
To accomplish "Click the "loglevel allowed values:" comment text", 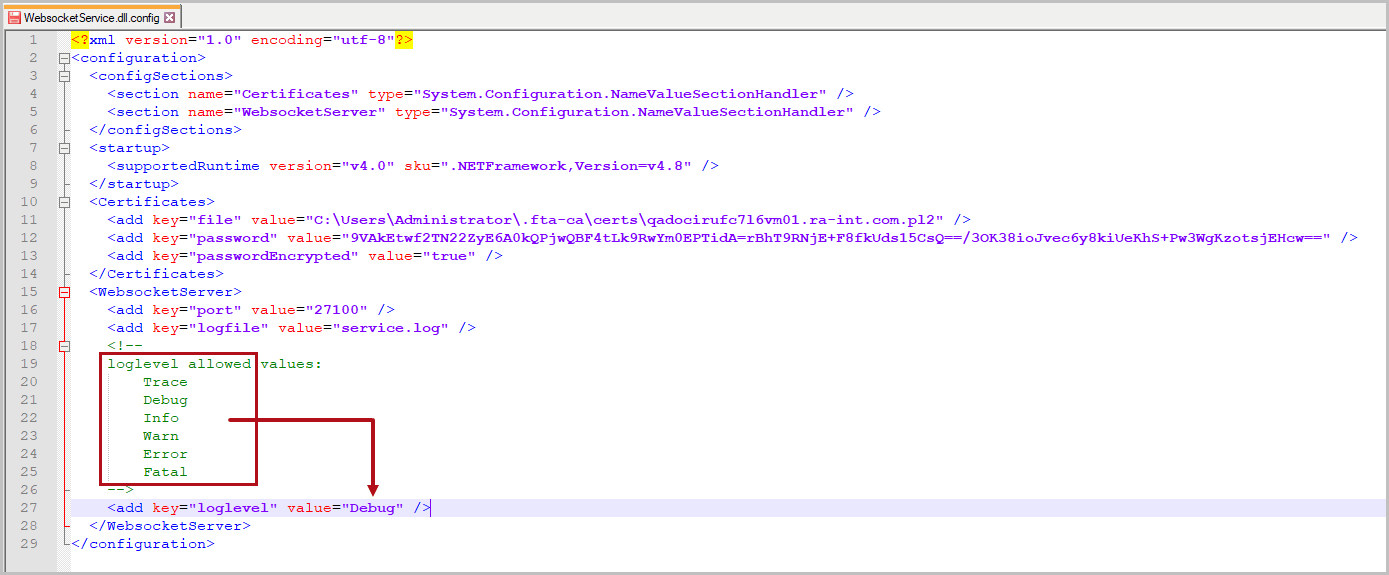I will point(215,364).
